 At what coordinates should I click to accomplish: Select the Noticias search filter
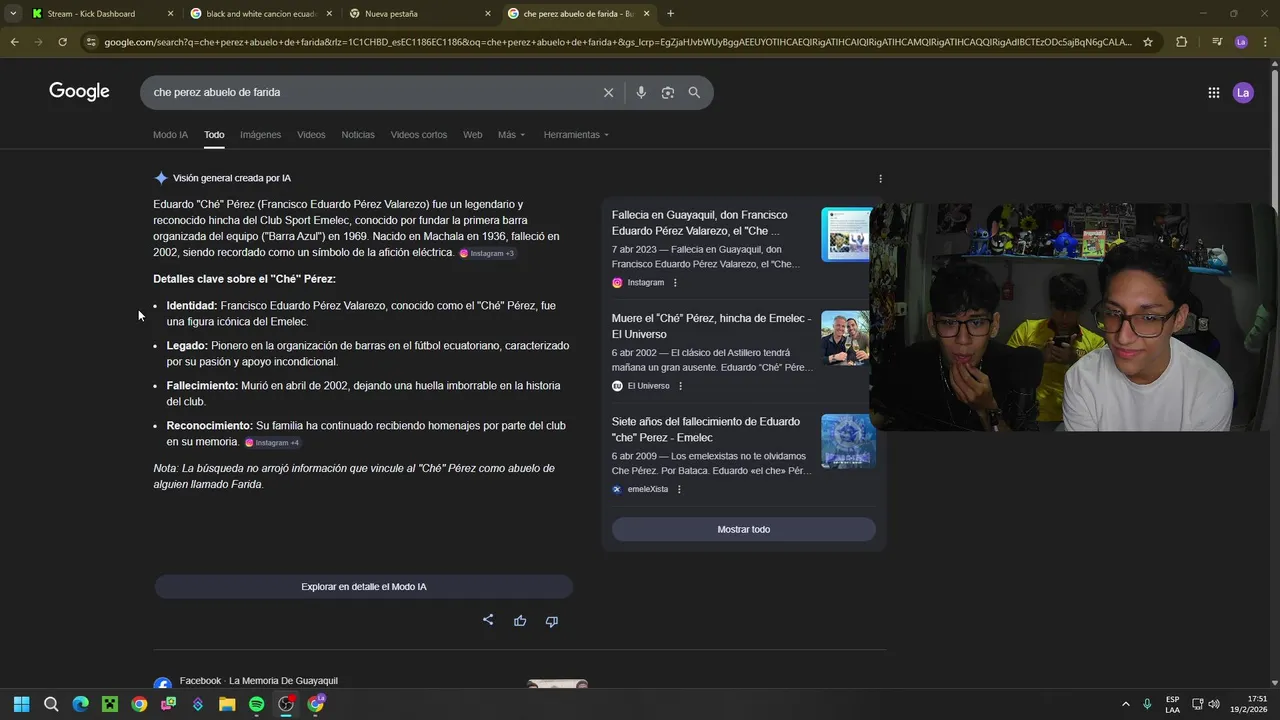pyautogui.click(x=358, y=135)
